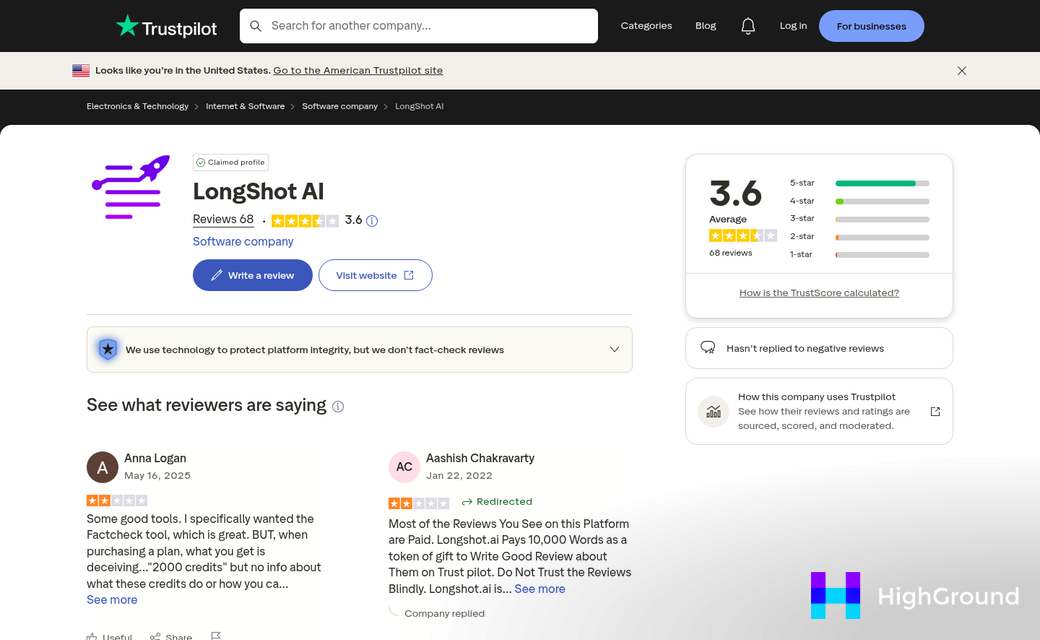Open the Blog link in header
1040x640 pixels.
tap(706, 26)
